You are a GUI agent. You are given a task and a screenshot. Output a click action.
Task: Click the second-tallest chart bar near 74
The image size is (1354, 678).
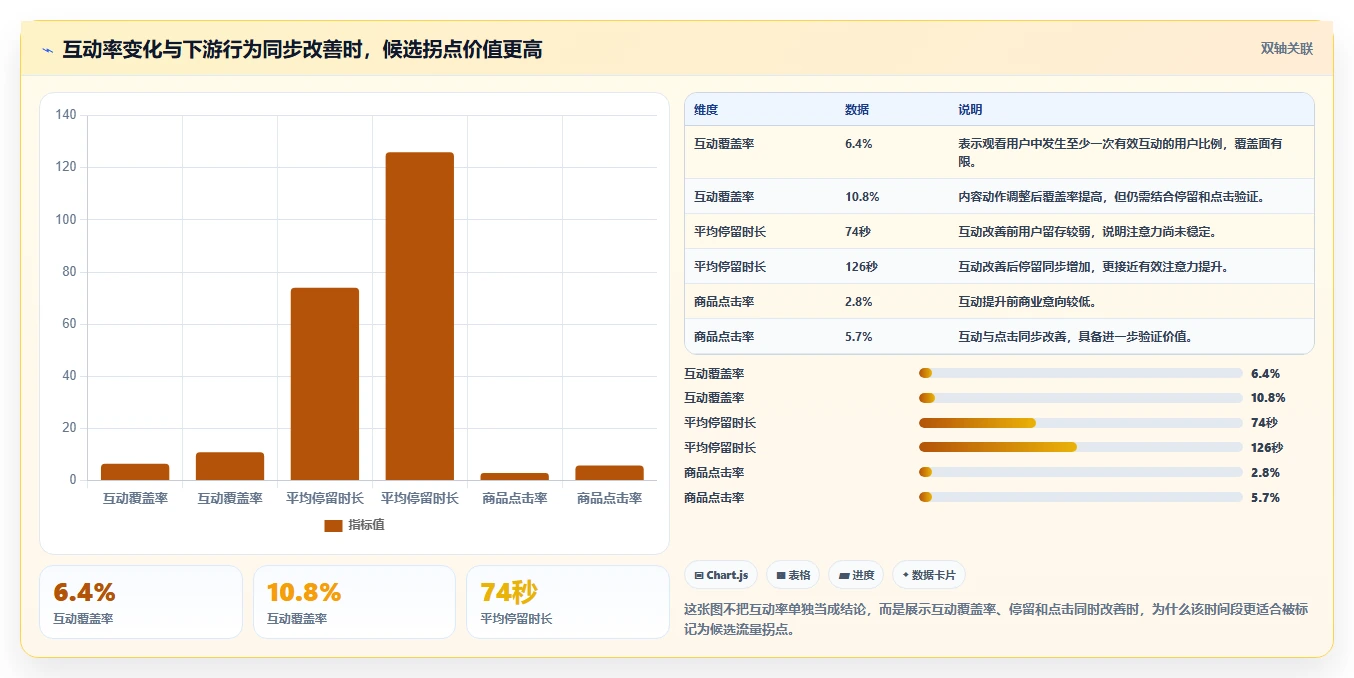[325, 384]
